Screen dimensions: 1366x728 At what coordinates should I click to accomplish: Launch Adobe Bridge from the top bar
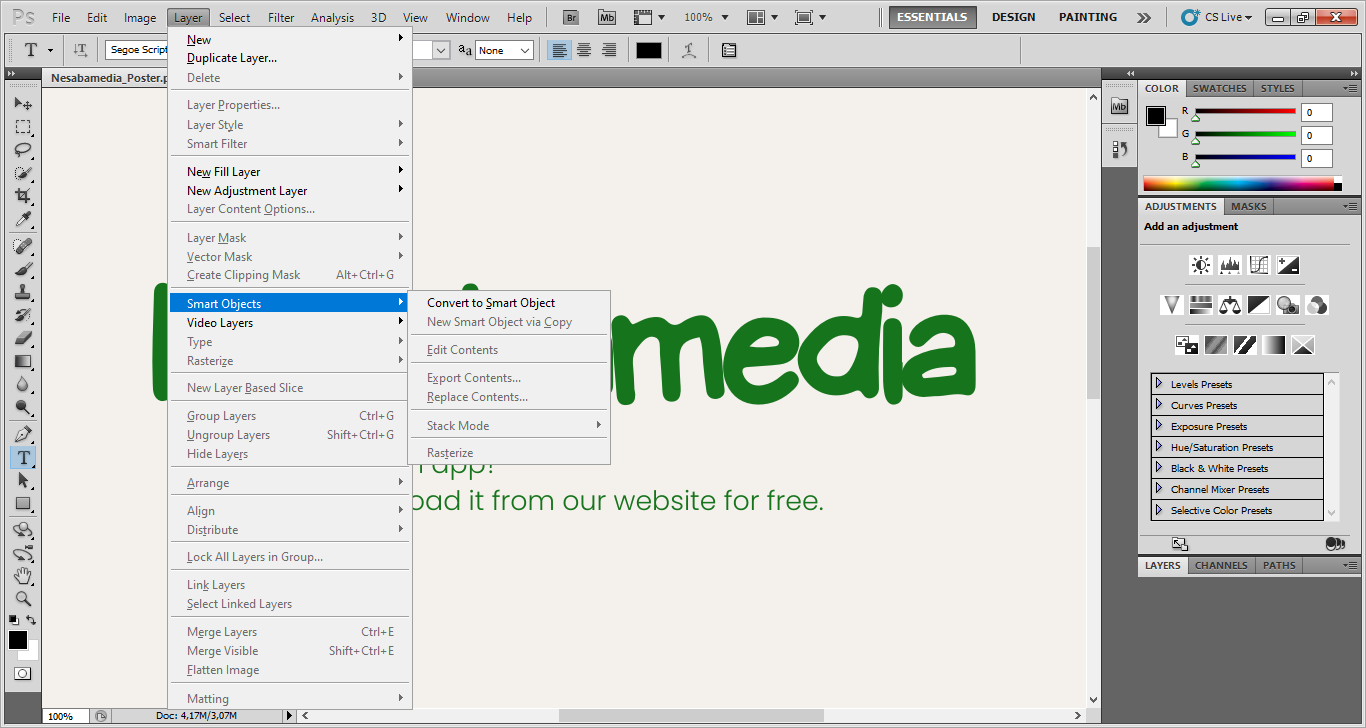[x=570, y=17]
